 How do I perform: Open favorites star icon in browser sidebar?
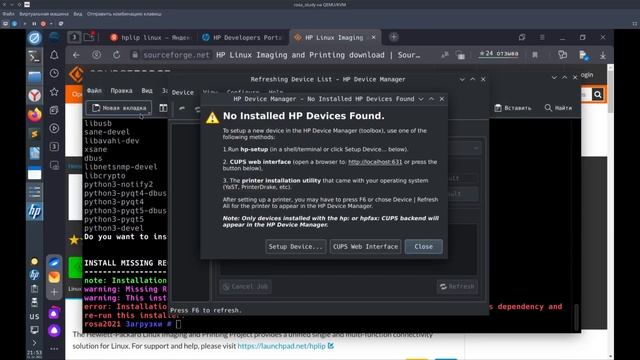54,92
